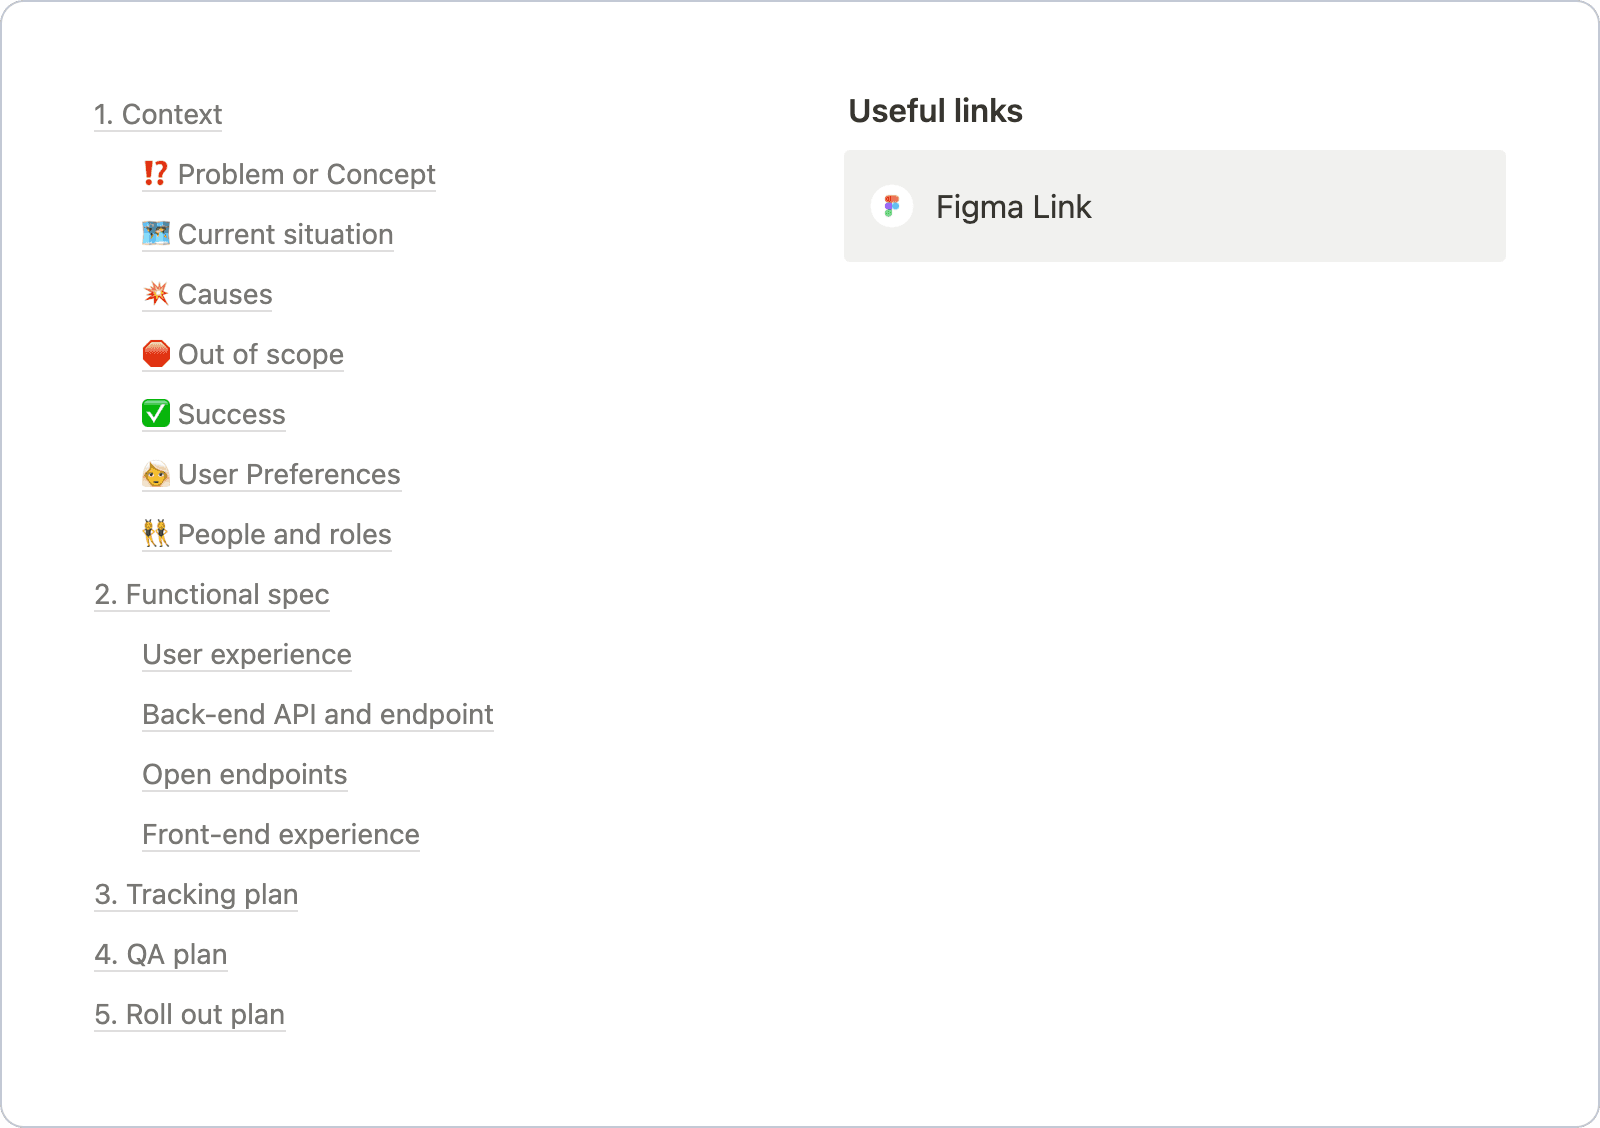Image resolution: width=1600 pixels, height=1128 pixels.
Task: Jump to 3. Tracking plan section
Action: point(196,895)
